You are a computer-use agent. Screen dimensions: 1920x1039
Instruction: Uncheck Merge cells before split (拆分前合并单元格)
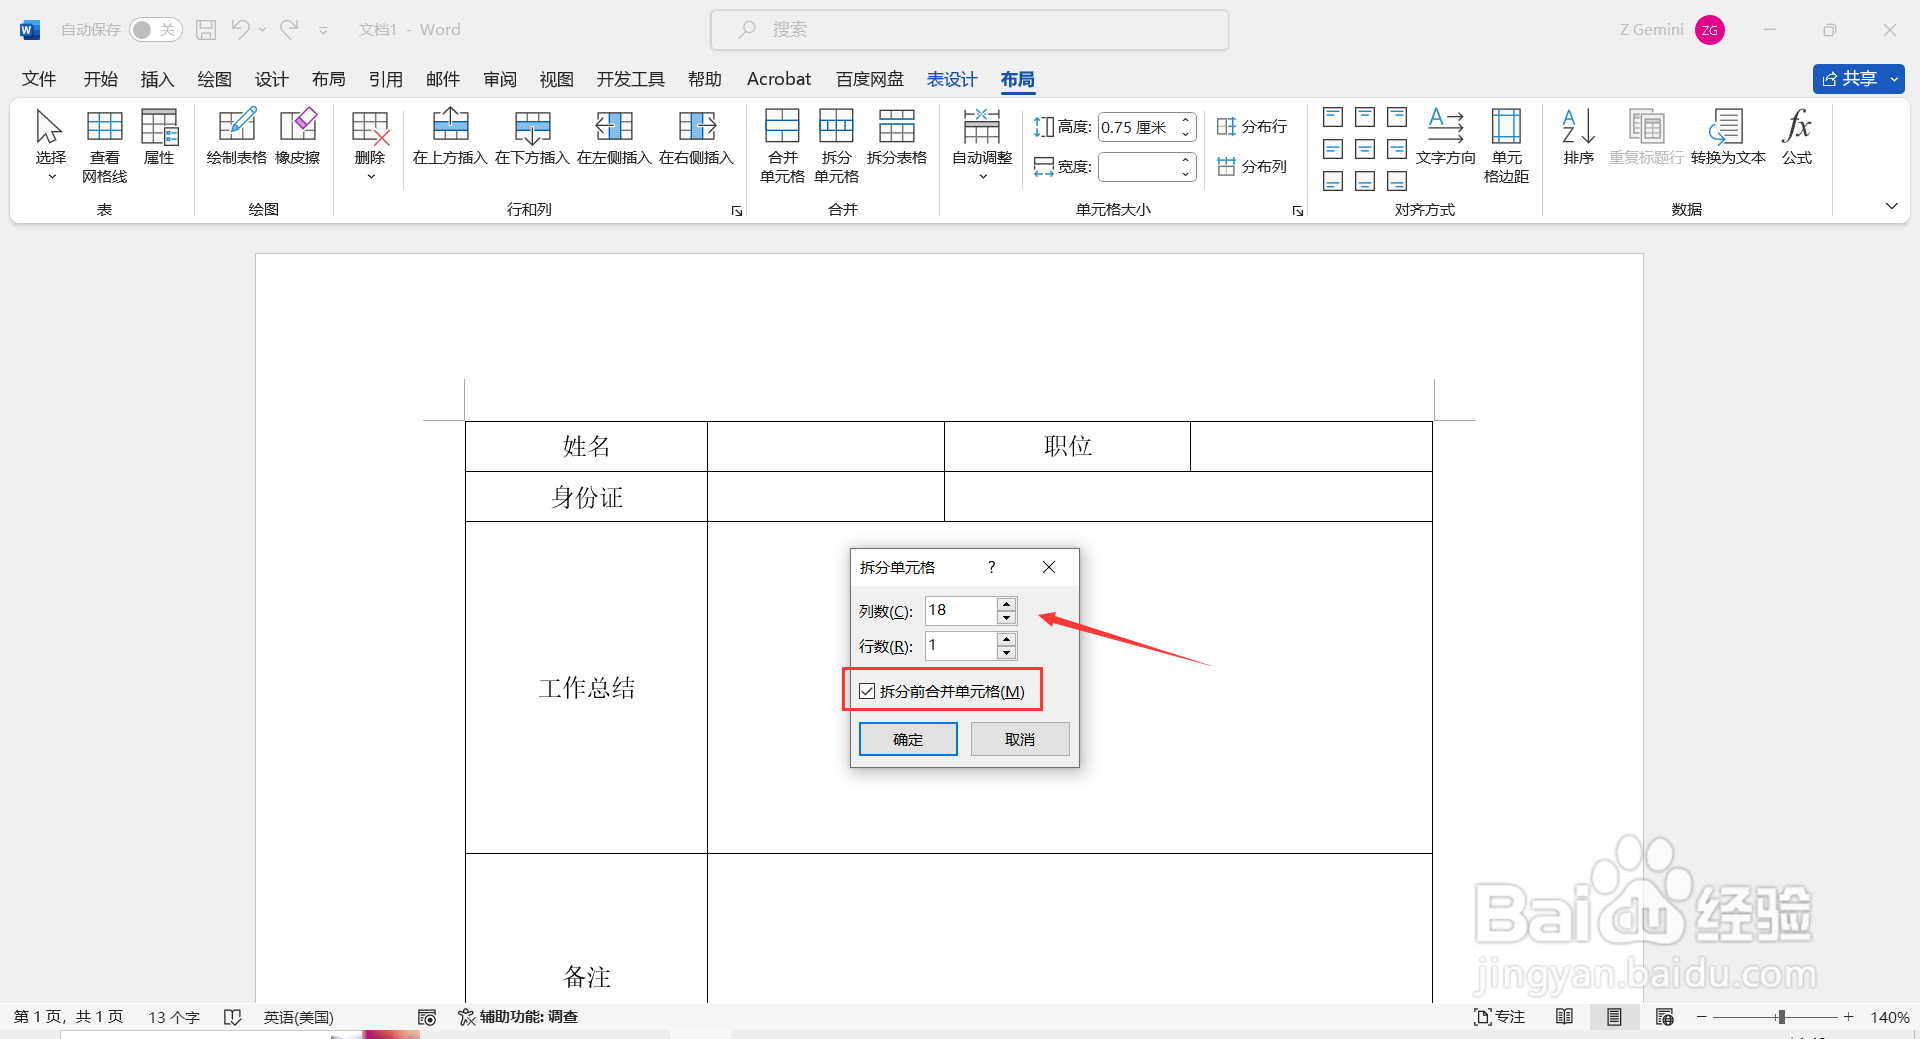pyautogui.click(x=866, y=690)
